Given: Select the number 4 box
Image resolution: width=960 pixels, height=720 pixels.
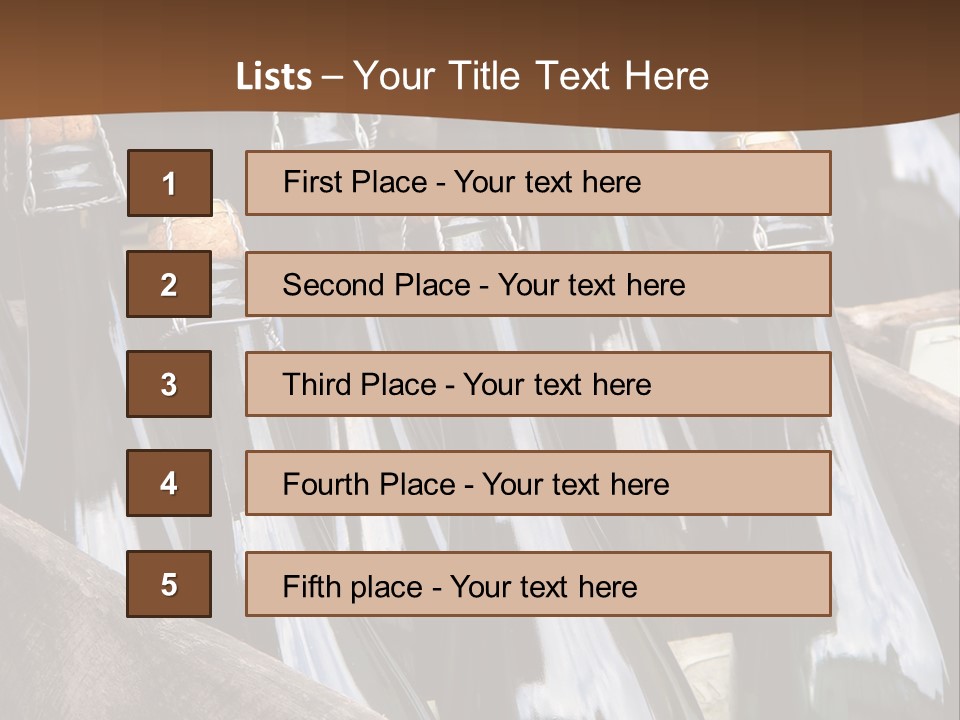Looking at the screenshot, I should [x=169, y=483].
